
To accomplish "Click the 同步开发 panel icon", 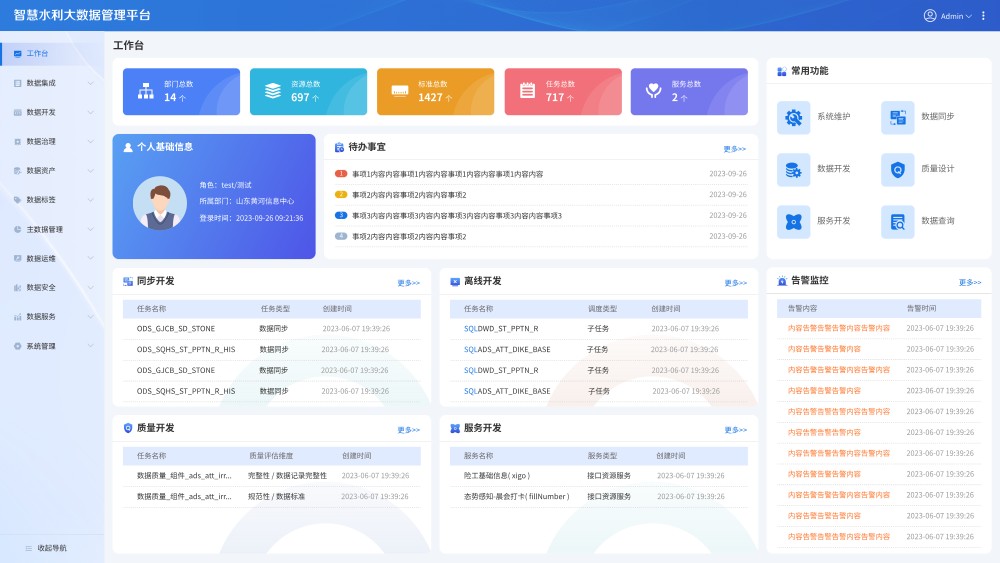I will [x=128, y=281].
